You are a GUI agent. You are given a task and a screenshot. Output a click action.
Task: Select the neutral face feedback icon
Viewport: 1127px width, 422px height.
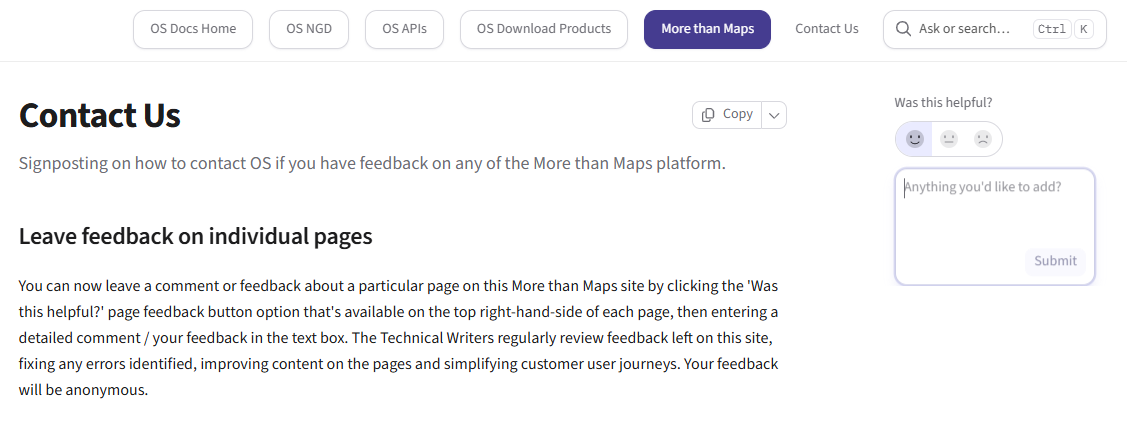[949, 139]
